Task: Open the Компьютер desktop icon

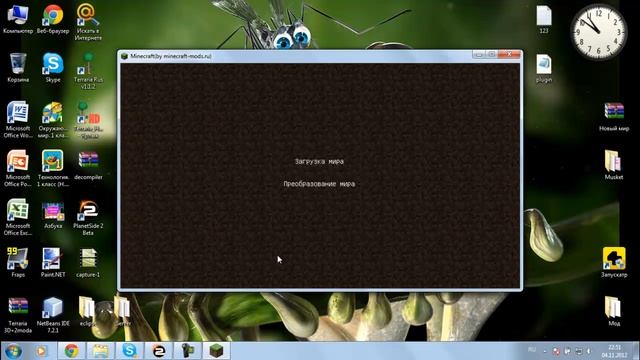Action: [18, 19]
